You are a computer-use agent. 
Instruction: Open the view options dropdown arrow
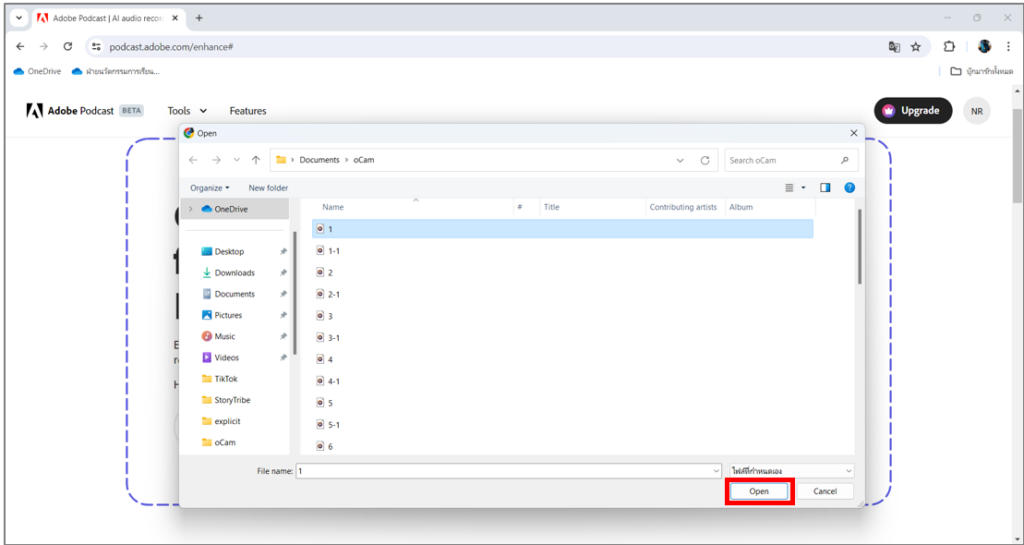803,188
